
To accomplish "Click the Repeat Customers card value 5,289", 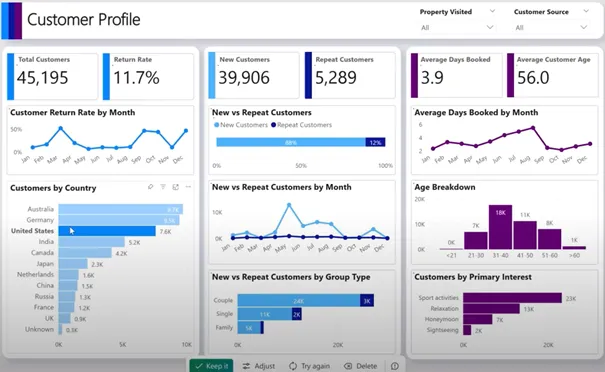I will [x=336, y=78].
